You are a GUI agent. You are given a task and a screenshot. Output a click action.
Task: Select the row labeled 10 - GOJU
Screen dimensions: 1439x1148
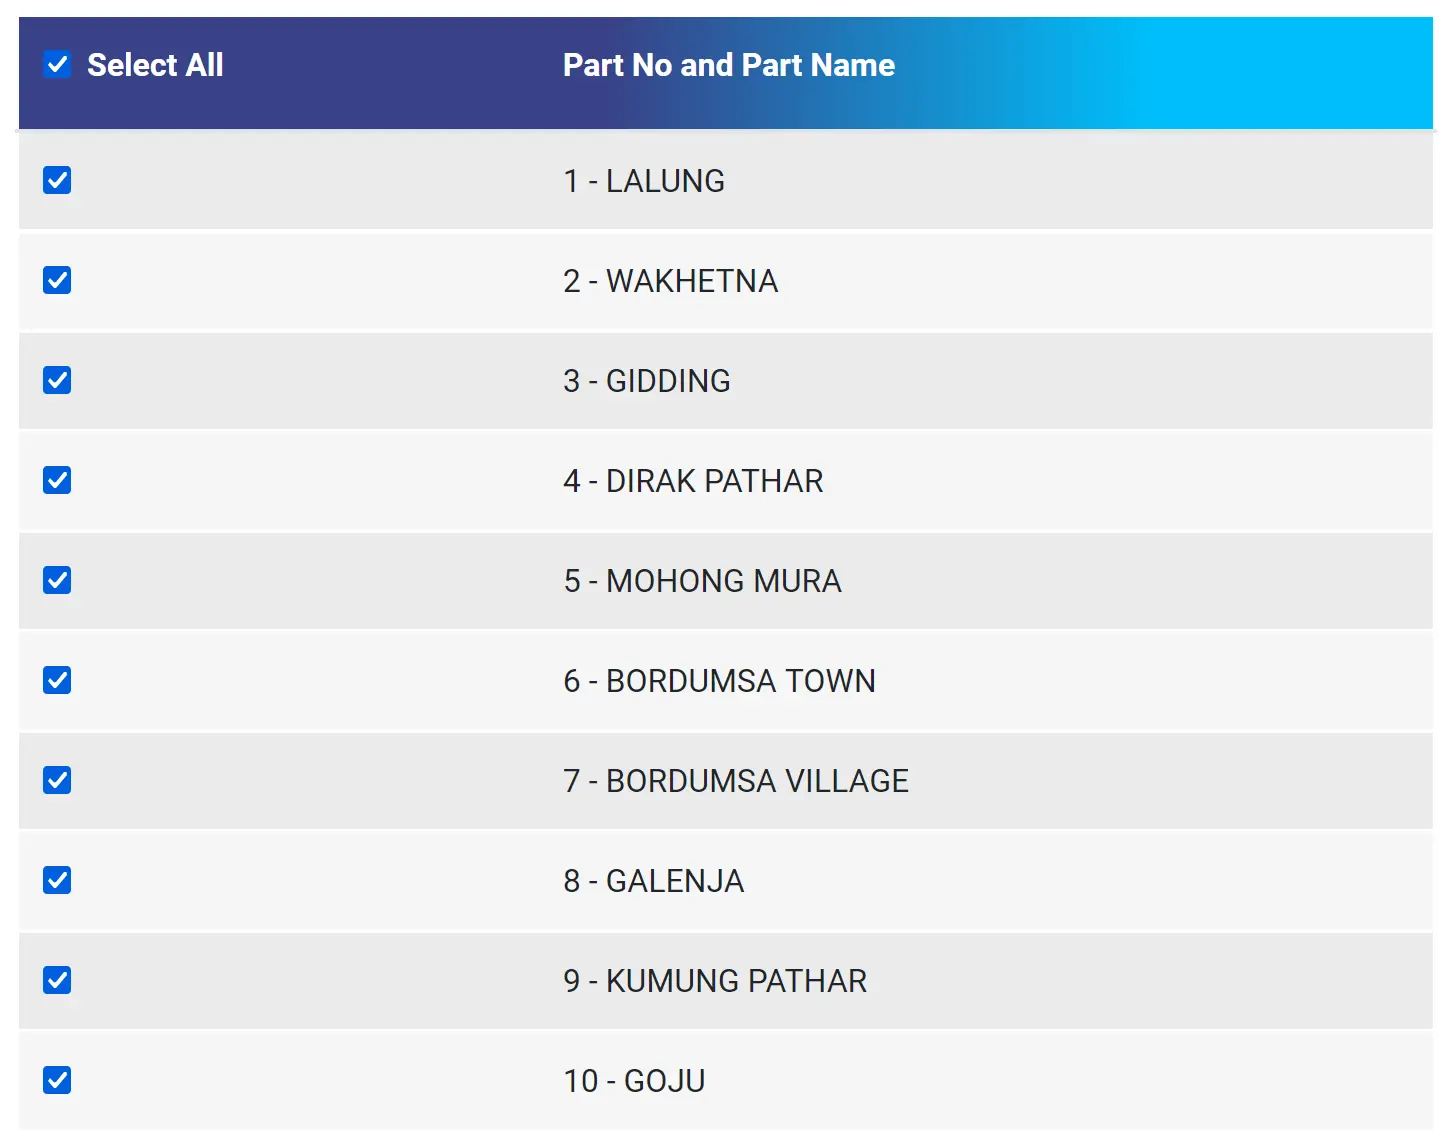coord(633,1080)
